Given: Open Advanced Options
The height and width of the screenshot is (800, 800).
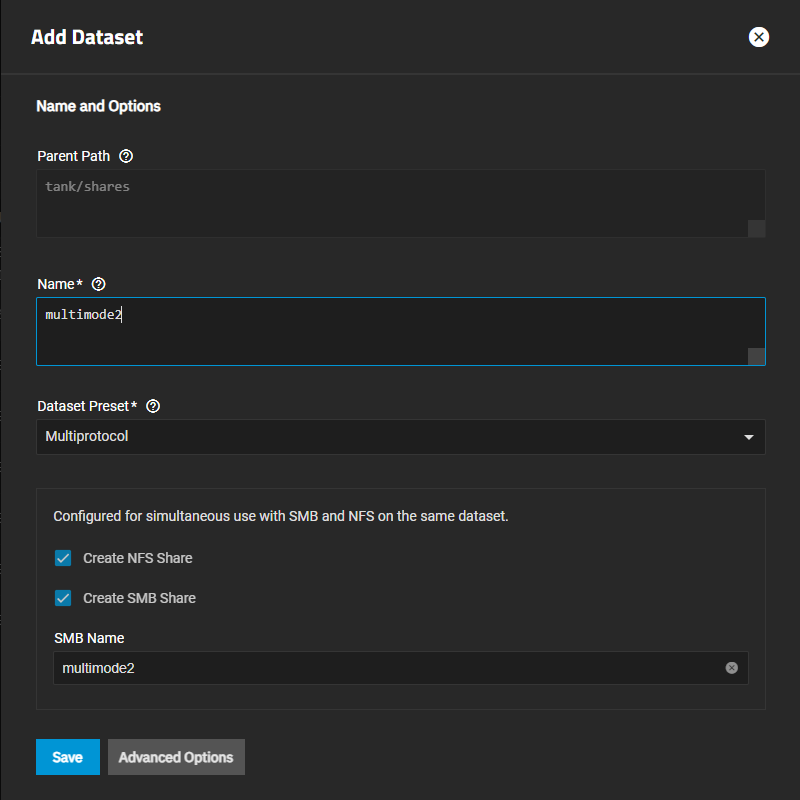Looking at the screenshot, I should (176, 757).
